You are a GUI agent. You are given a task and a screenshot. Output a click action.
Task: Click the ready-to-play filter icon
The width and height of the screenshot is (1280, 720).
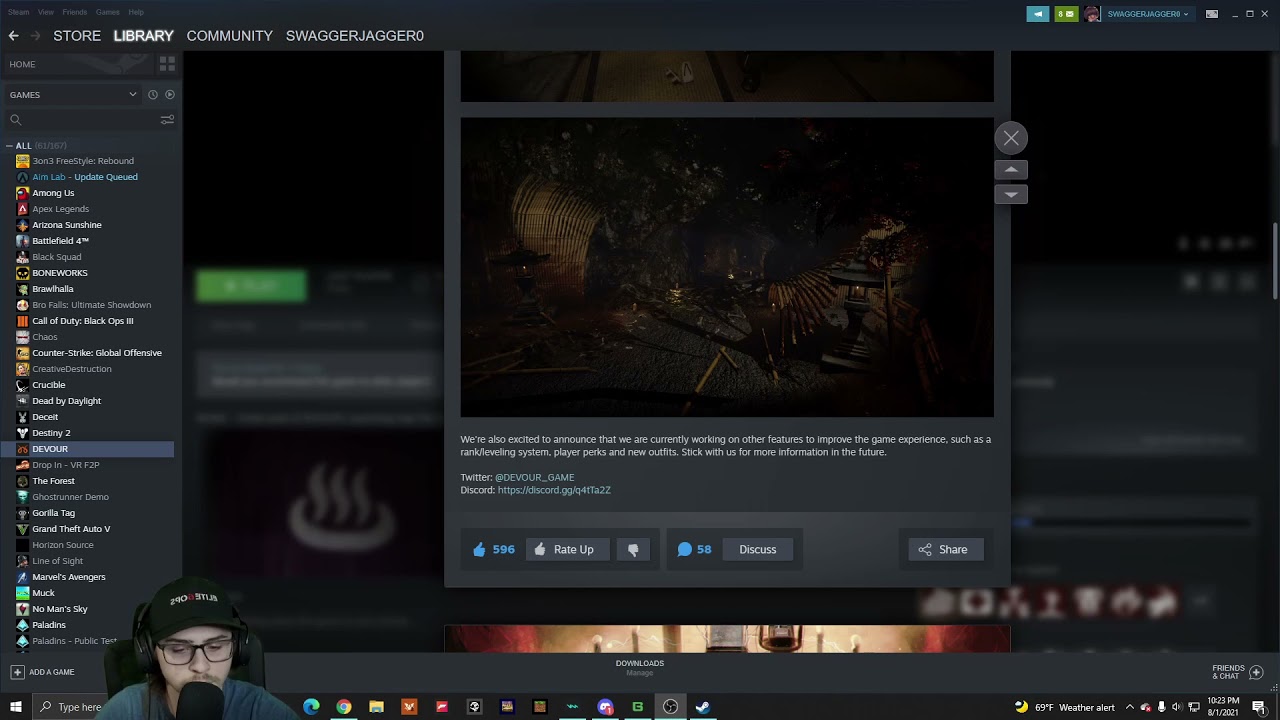click(x=170, y=95)
